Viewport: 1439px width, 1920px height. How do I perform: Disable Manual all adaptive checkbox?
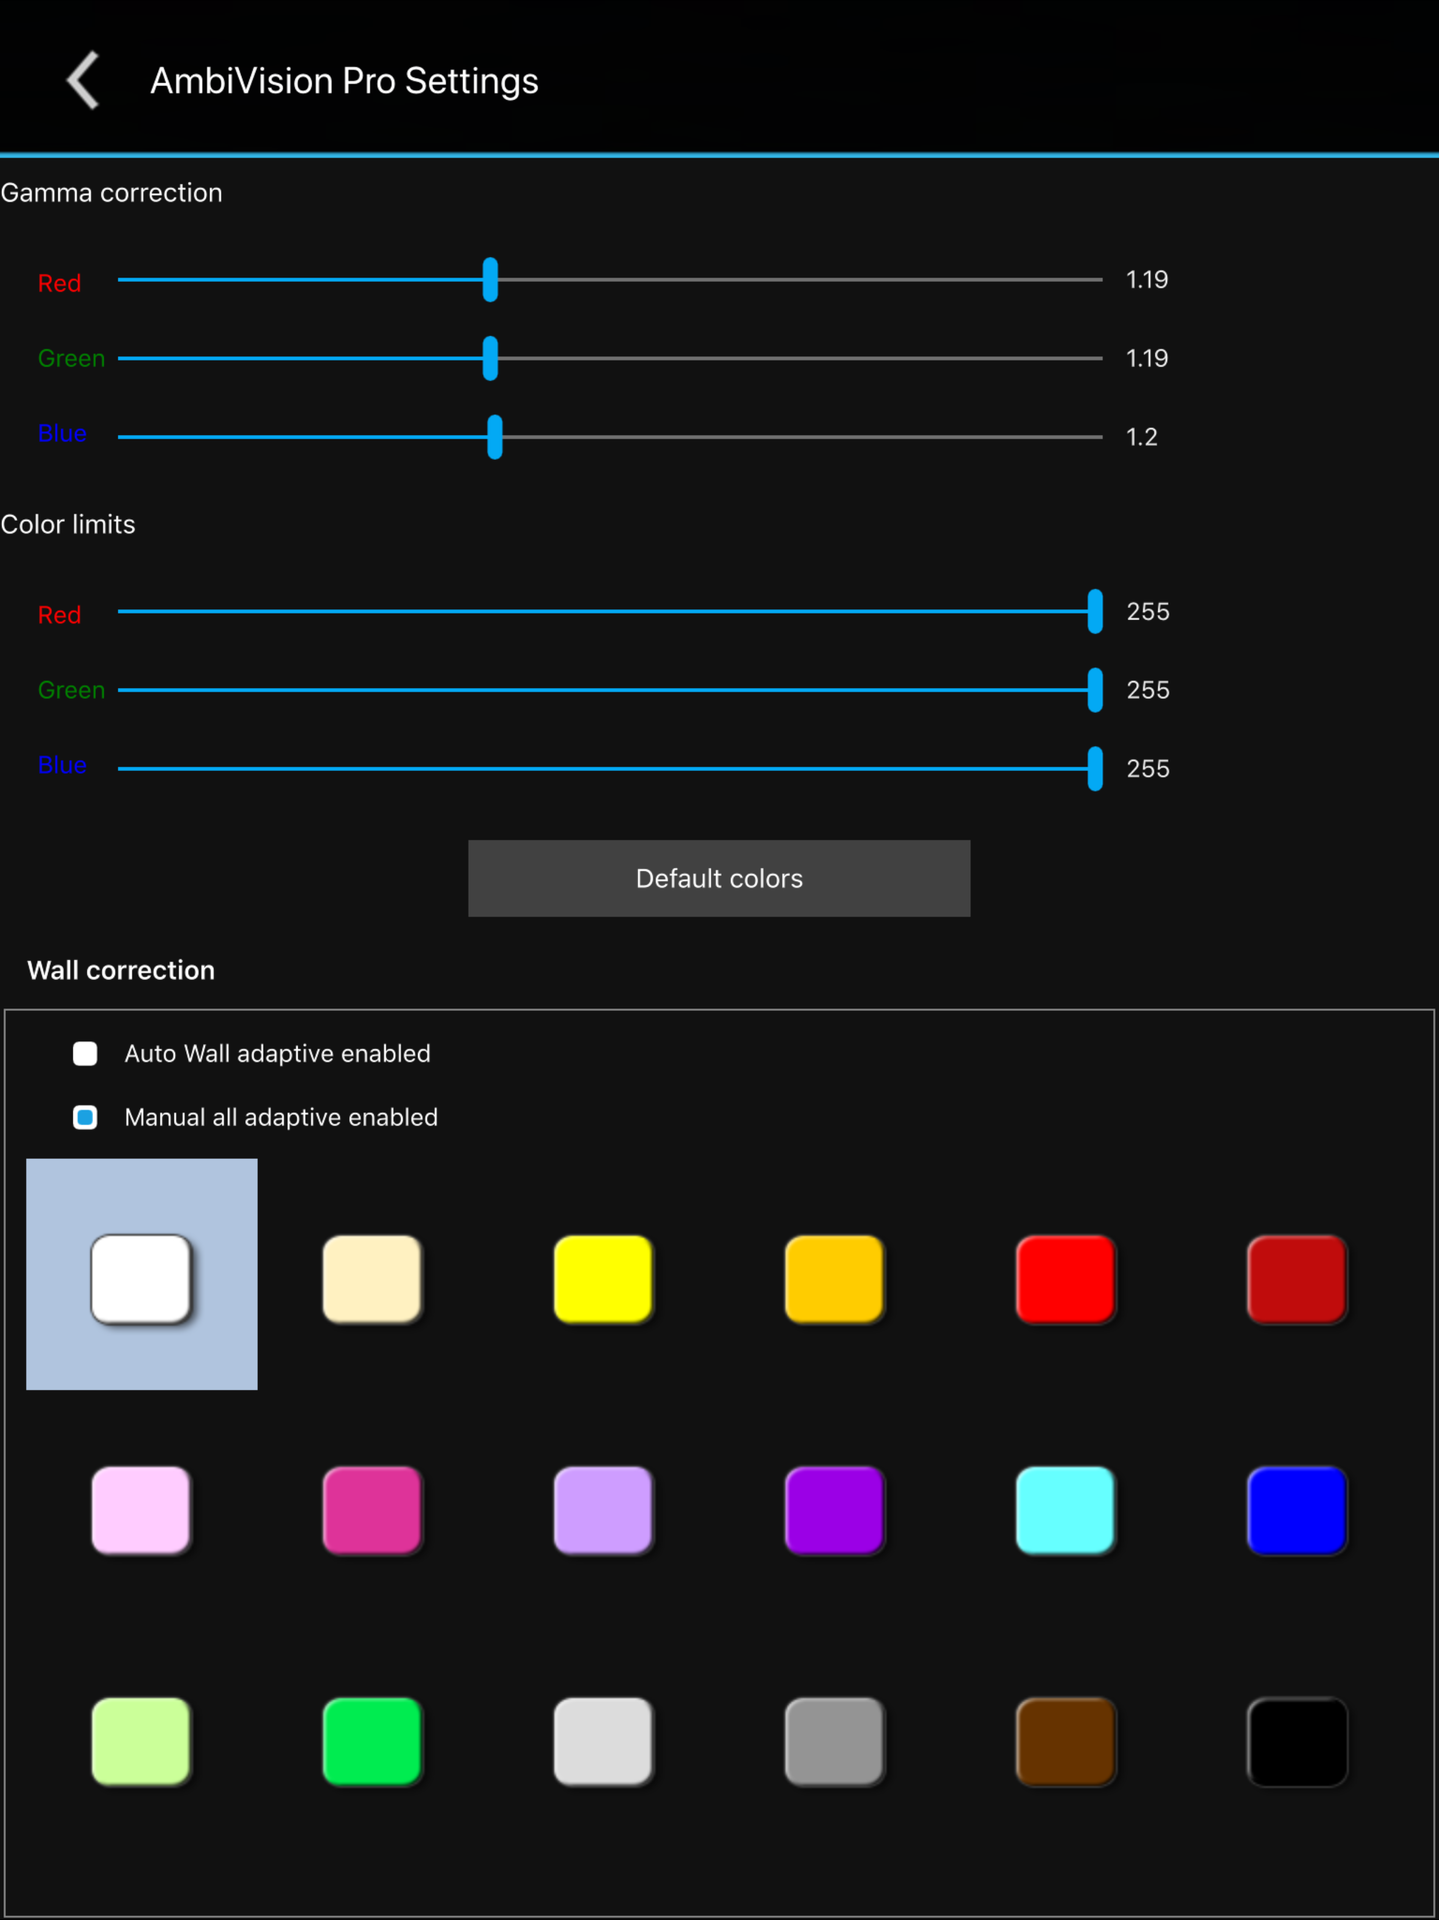[x=85, y=1117]
